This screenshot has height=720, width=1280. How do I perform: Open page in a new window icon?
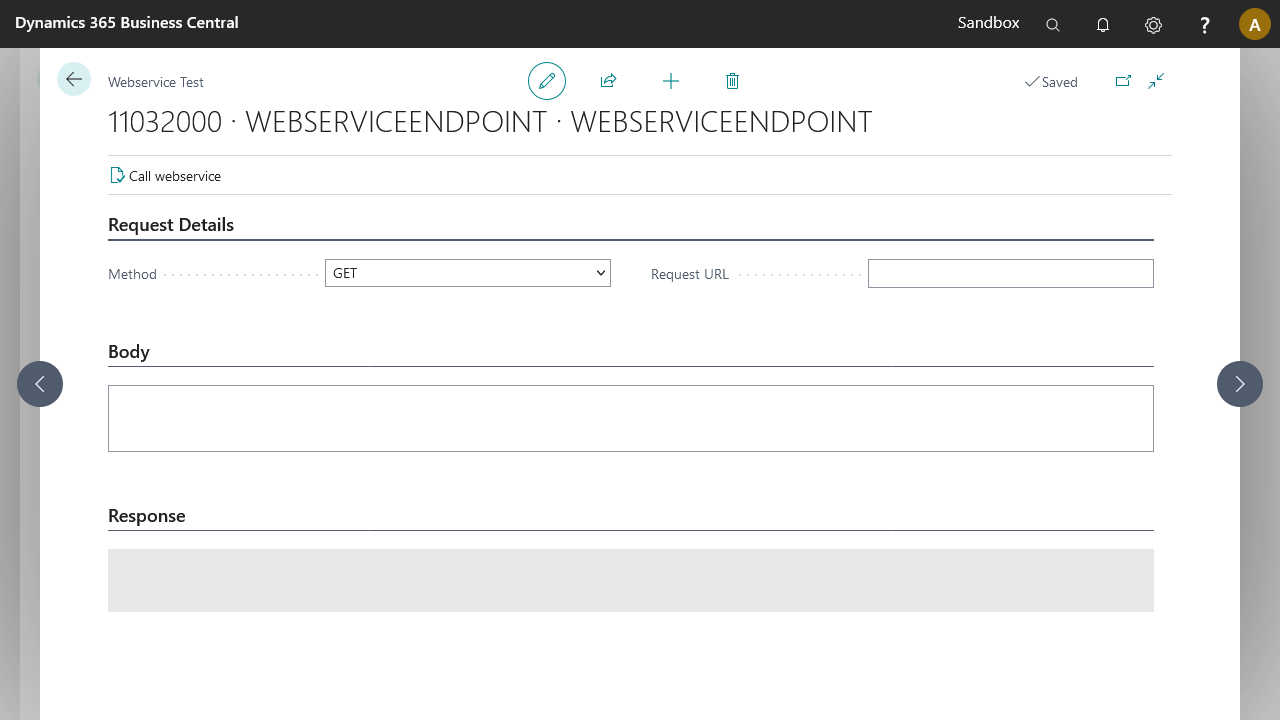(1123, 81)
